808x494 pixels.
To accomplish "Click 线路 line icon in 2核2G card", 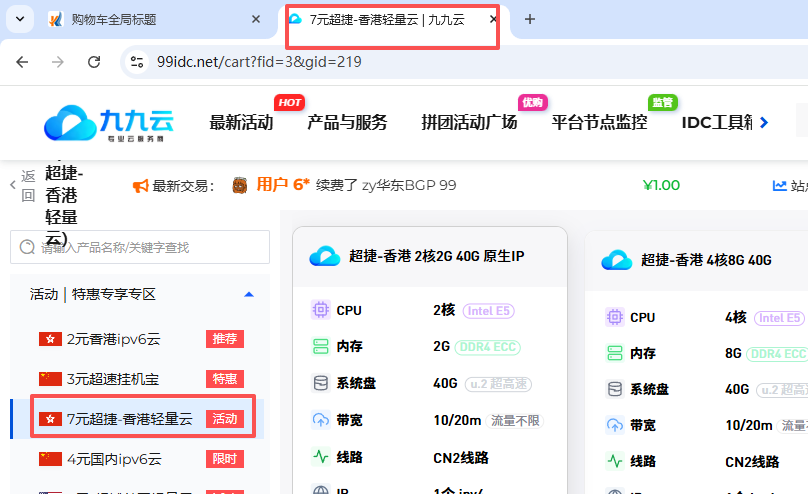I will pyautogui.click(x=321, y=457).
